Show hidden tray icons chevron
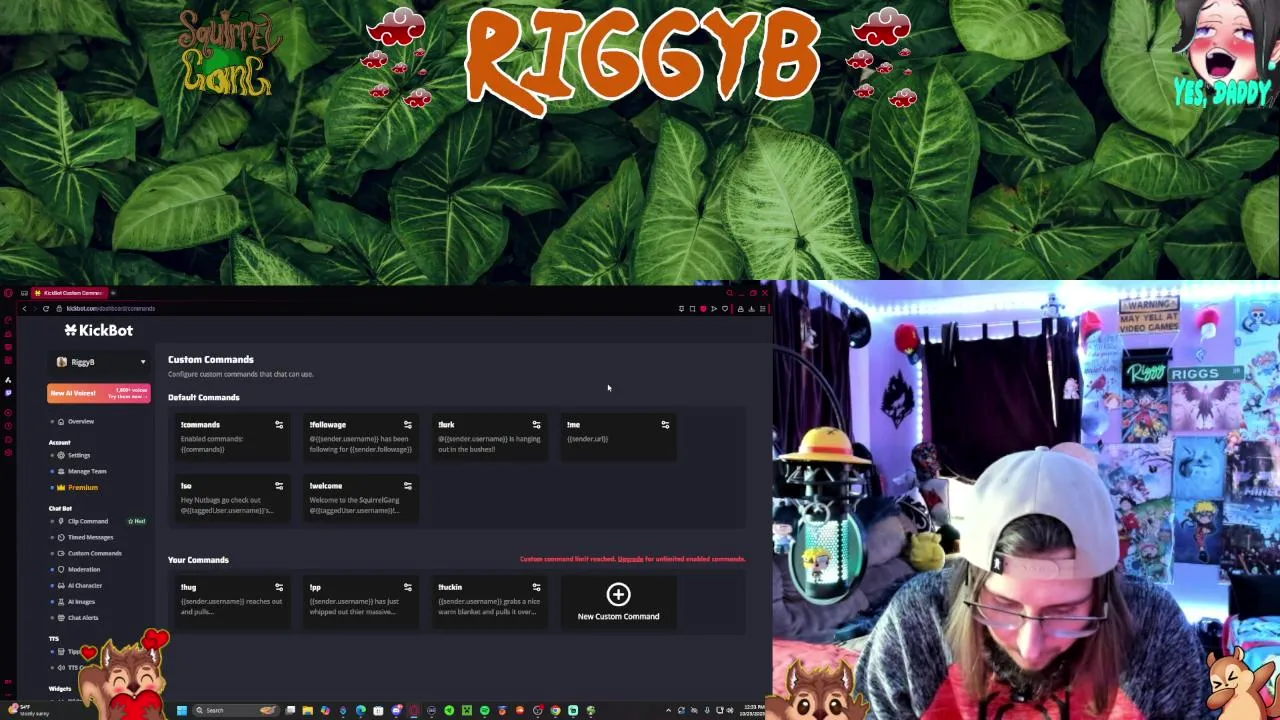 pyautogui.click(x=668, y=711)
